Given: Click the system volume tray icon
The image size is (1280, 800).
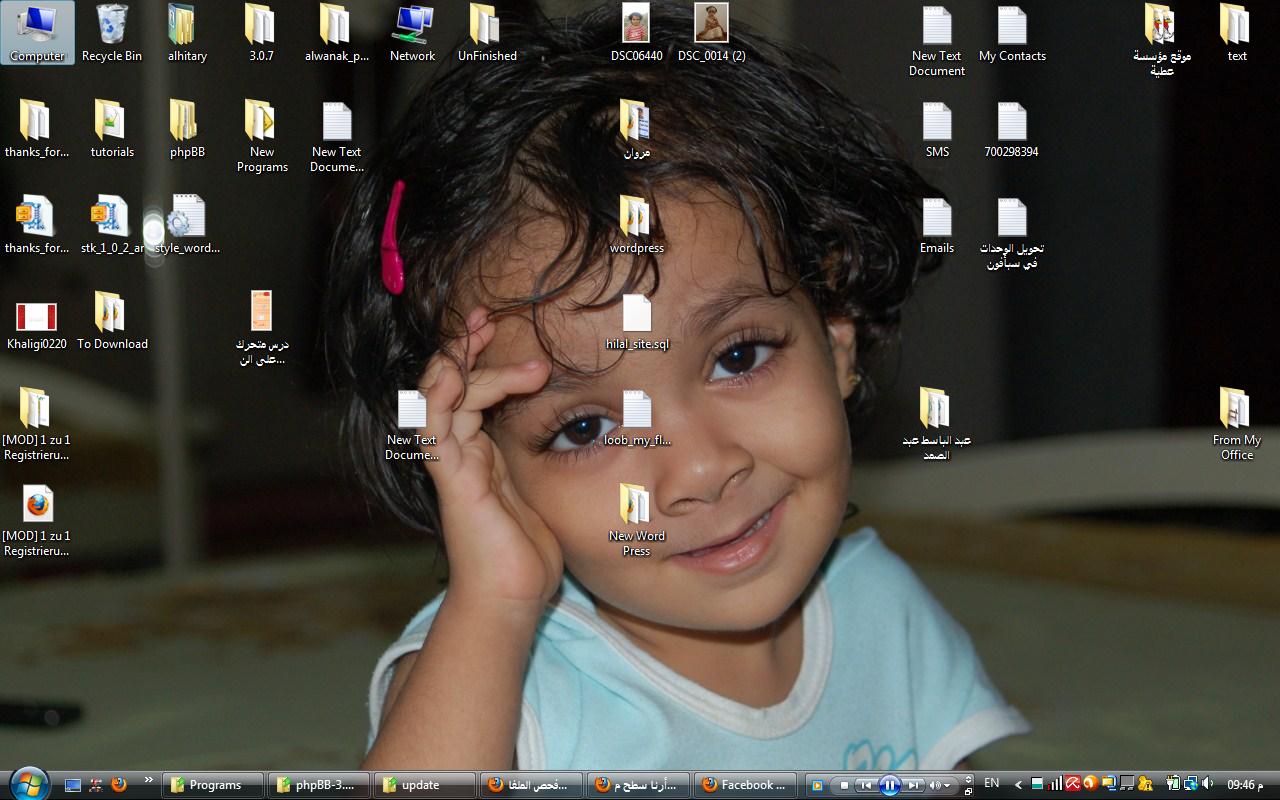Looking at the screenshot, I should [x=1207, y=785].
